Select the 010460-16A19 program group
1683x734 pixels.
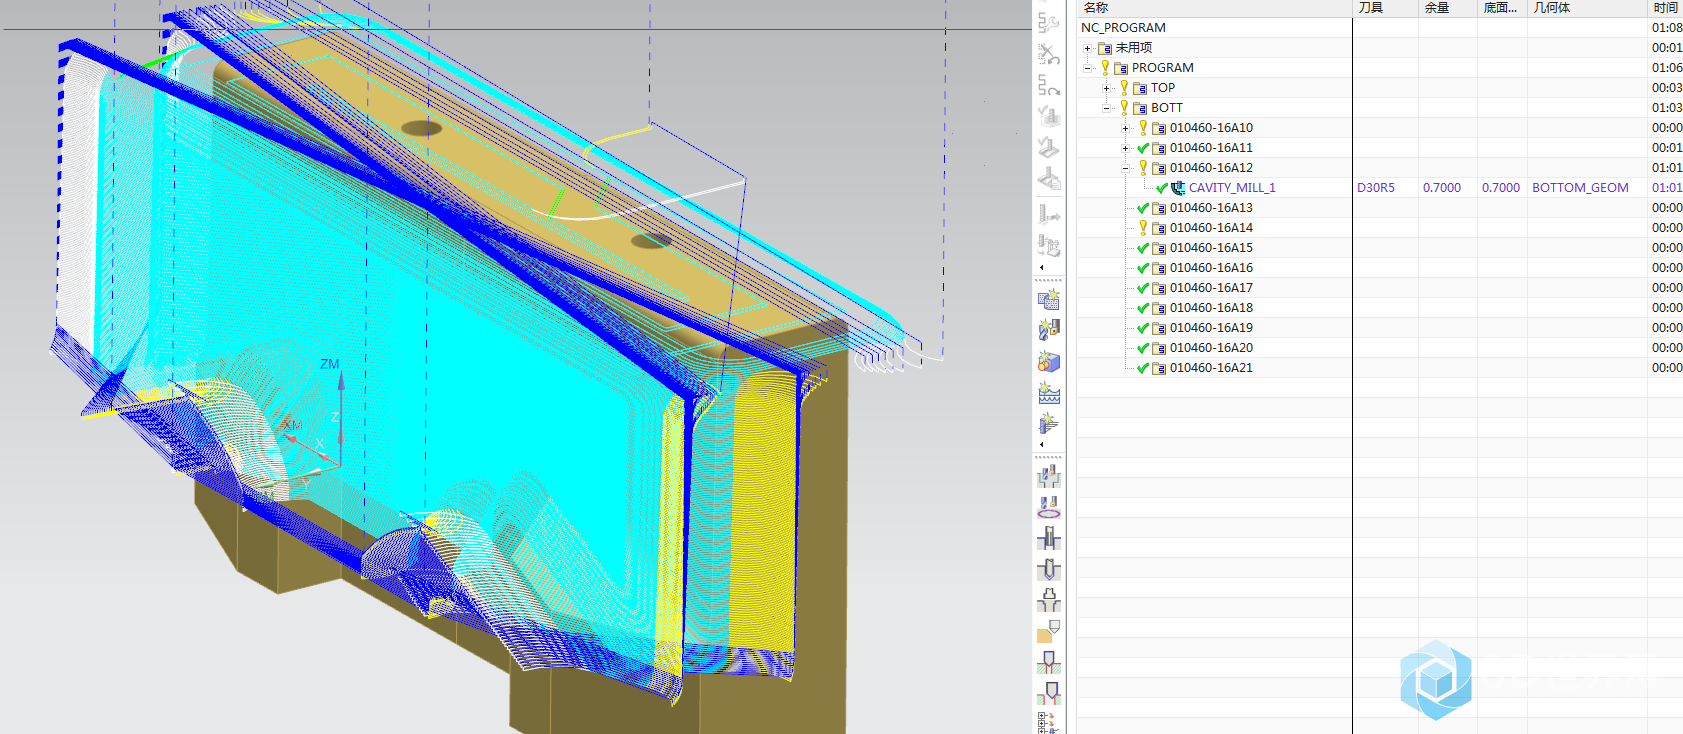(1211, 328)
